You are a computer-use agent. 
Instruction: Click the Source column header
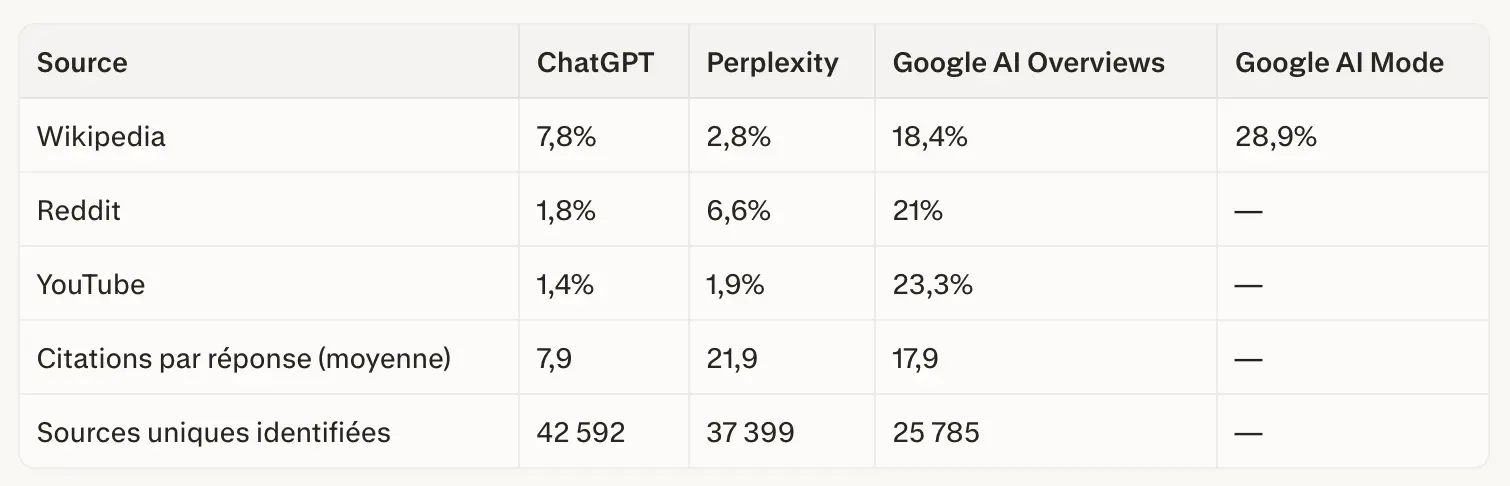82,63
